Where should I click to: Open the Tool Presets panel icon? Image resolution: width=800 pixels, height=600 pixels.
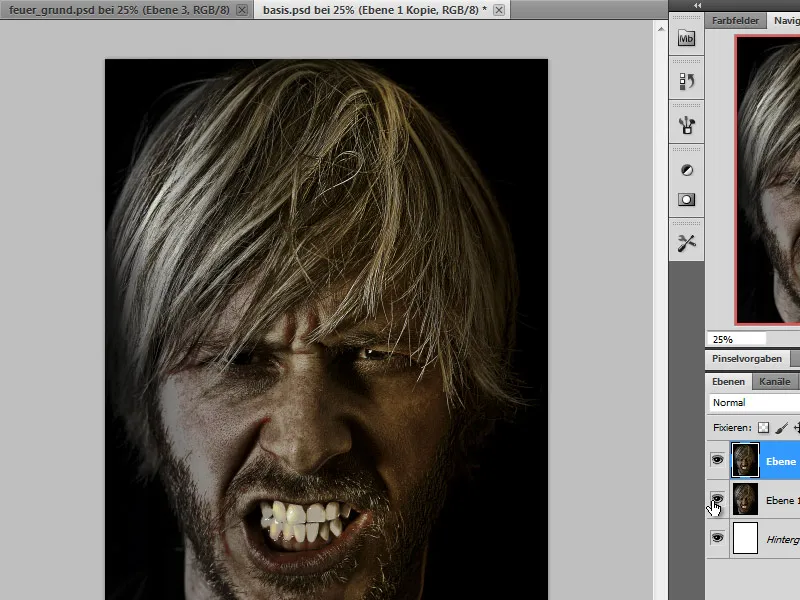pyautogui.click(x=686, y=123)
